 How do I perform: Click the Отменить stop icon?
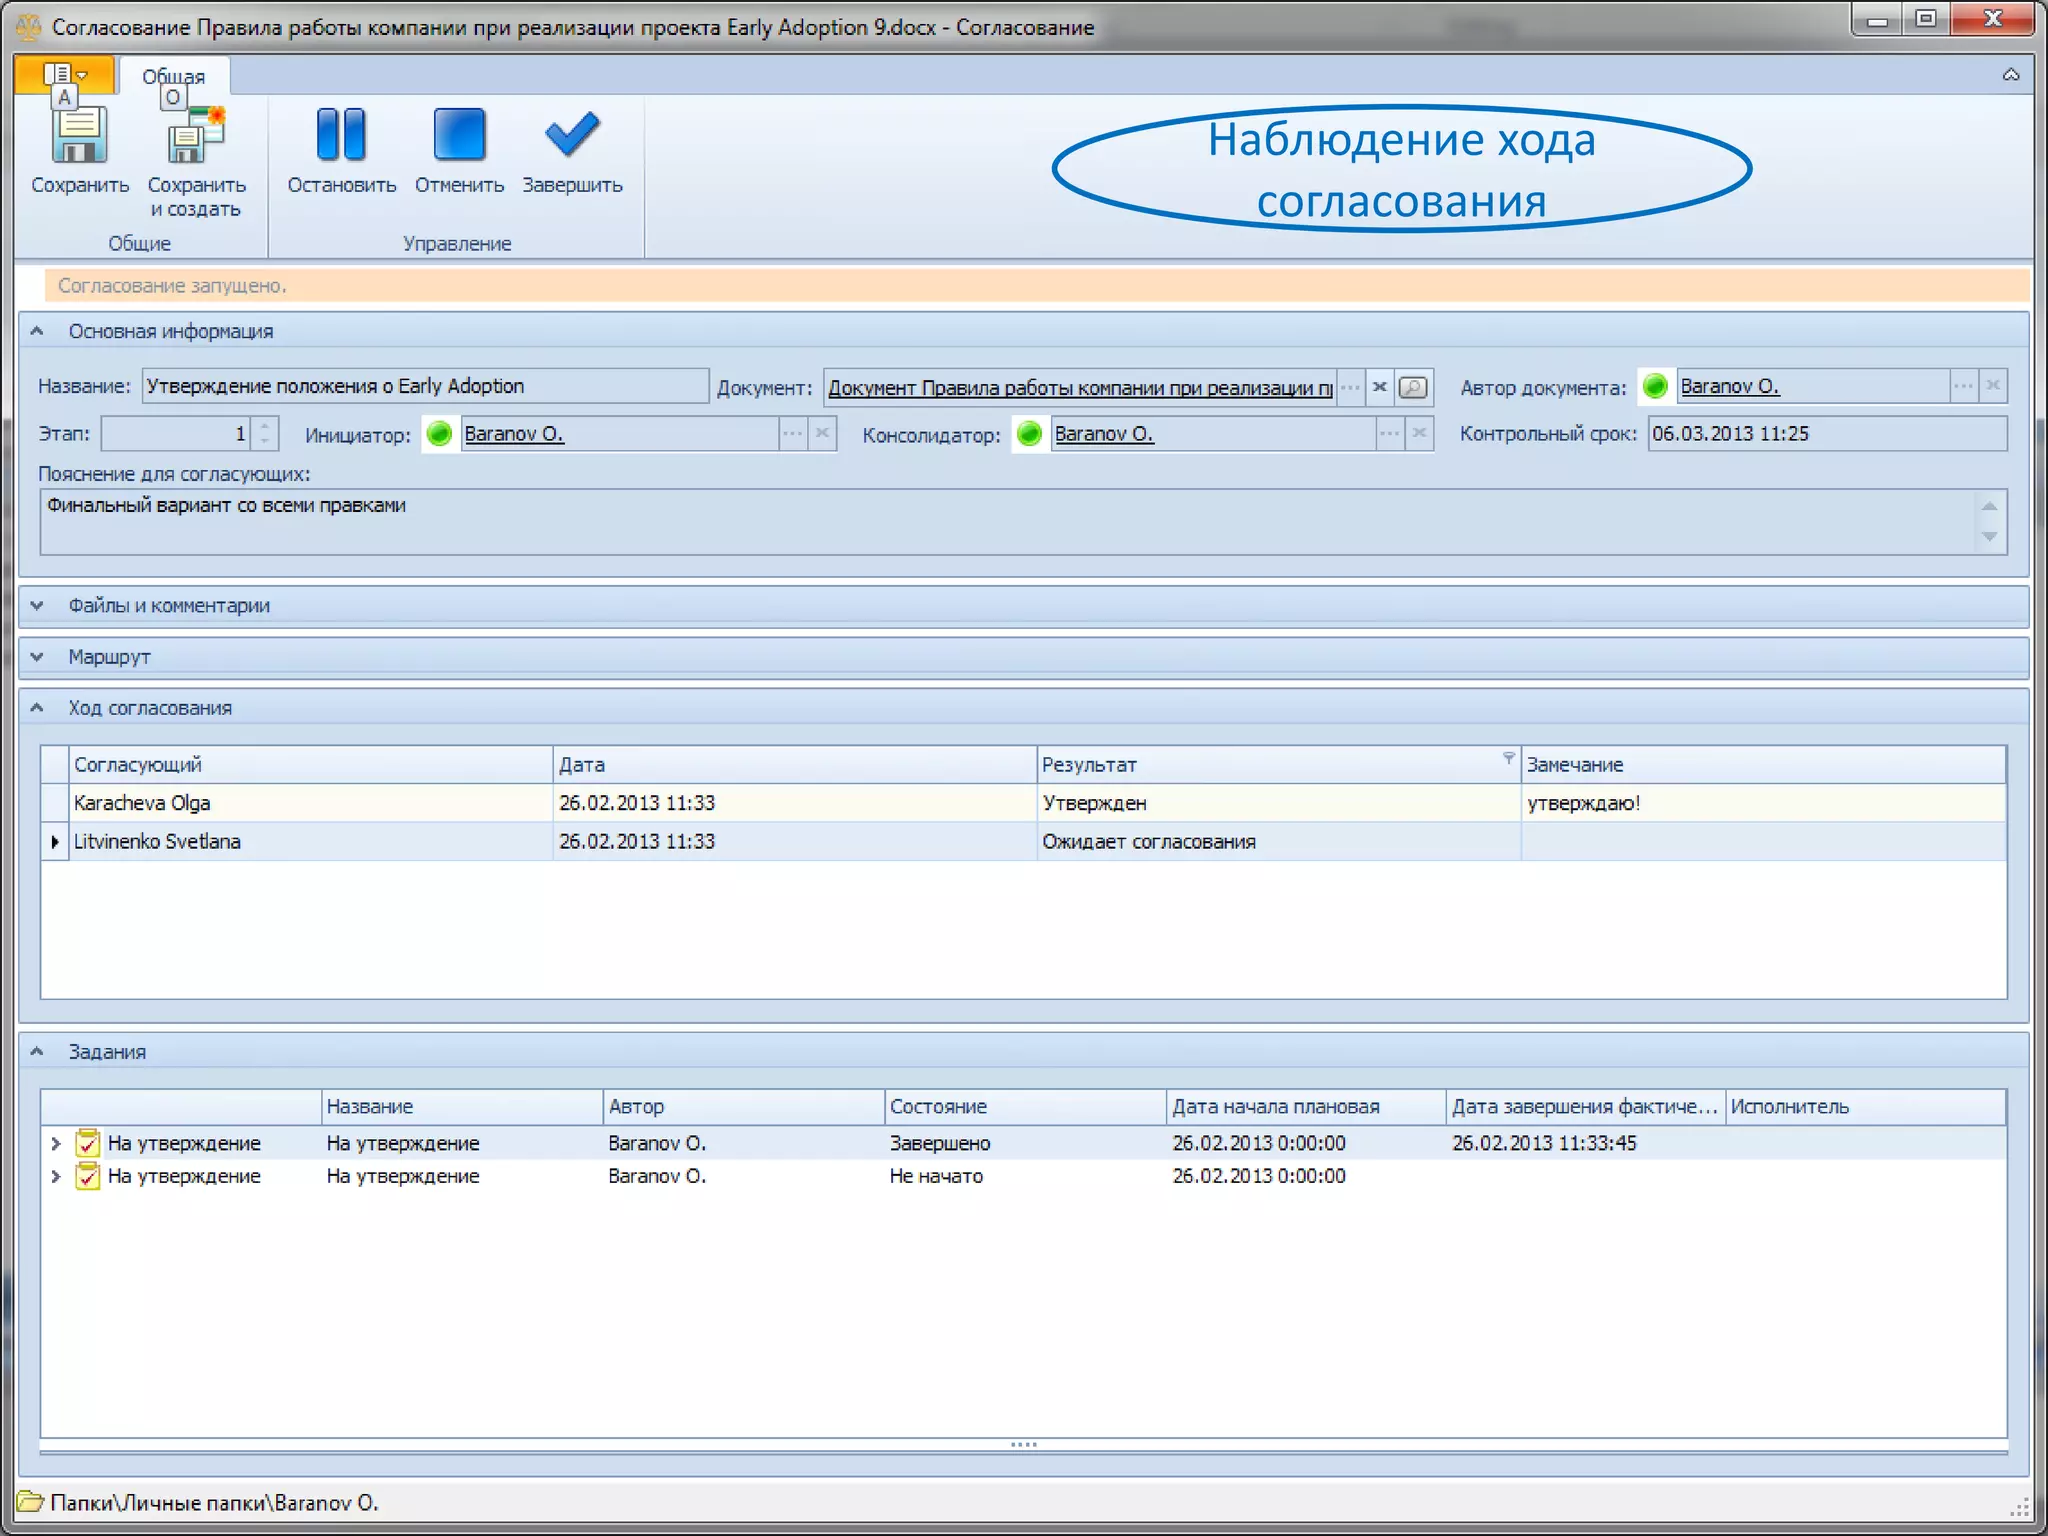point(459,135)
